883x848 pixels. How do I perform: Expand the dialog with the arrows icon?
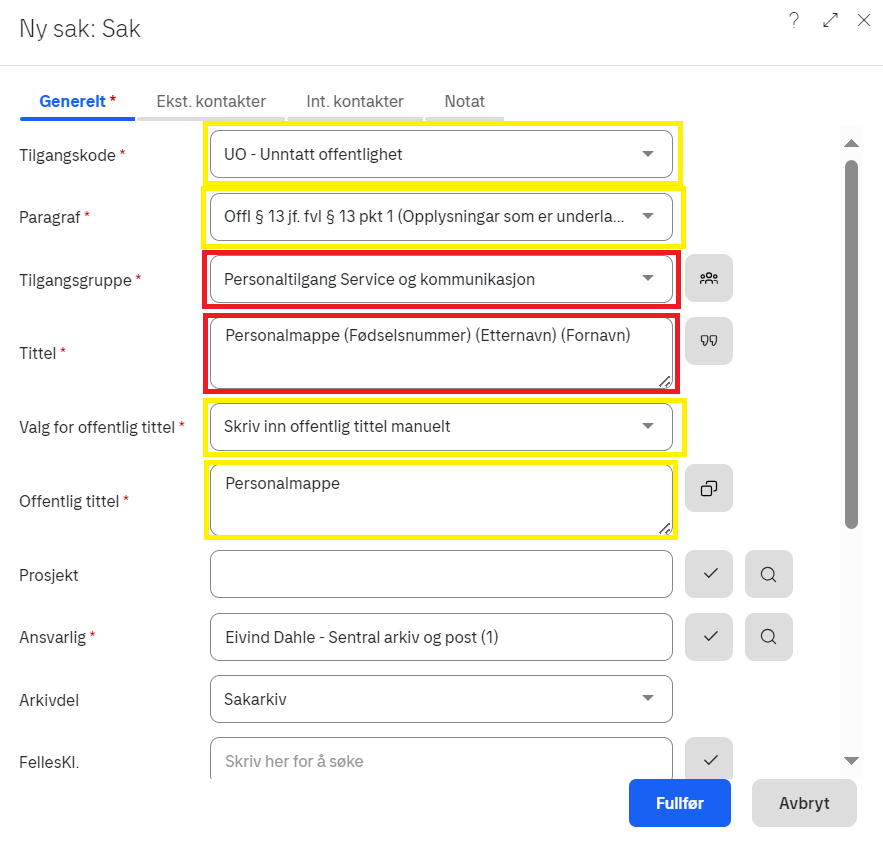[x=830, y=20]
